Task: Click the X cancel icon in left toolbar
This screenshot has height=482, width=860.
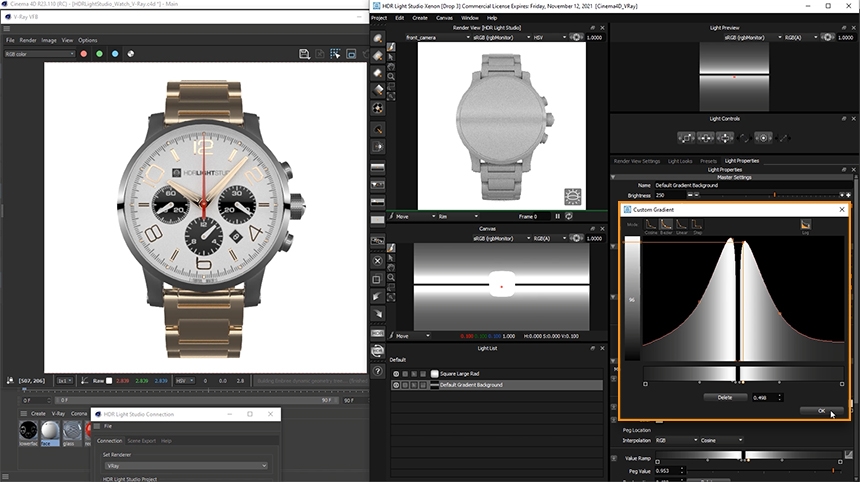Action: point(377,261)
